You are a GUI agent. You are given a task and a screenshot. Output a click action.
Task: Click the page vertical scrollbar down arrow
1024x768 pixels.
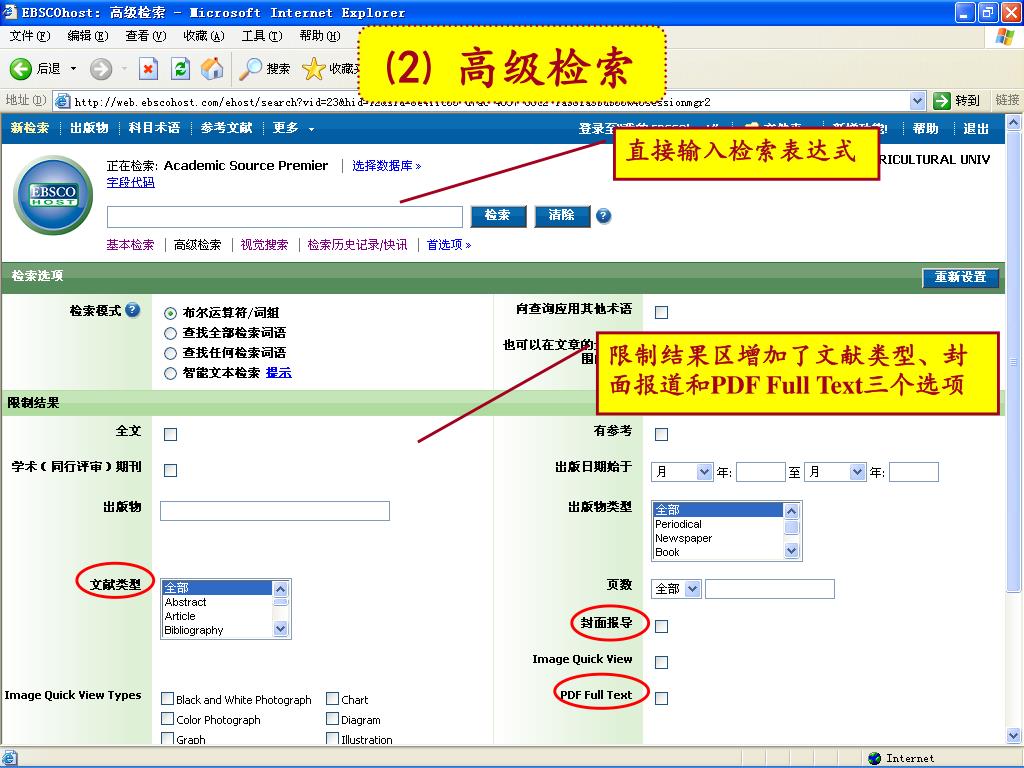(1014, 736)
